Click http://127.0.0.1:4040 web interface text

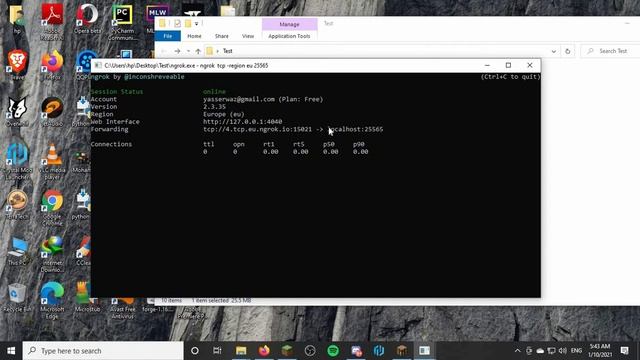pyautogui.click(x=242, y=122)
